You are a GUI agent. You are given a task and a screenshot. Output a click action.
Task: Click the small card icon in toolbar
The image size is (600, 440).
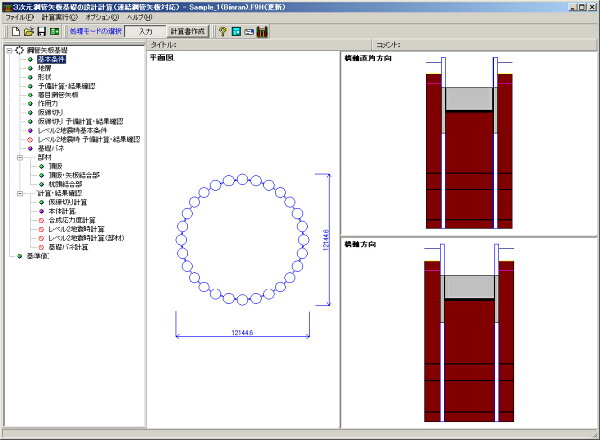(x=248, y=32)
